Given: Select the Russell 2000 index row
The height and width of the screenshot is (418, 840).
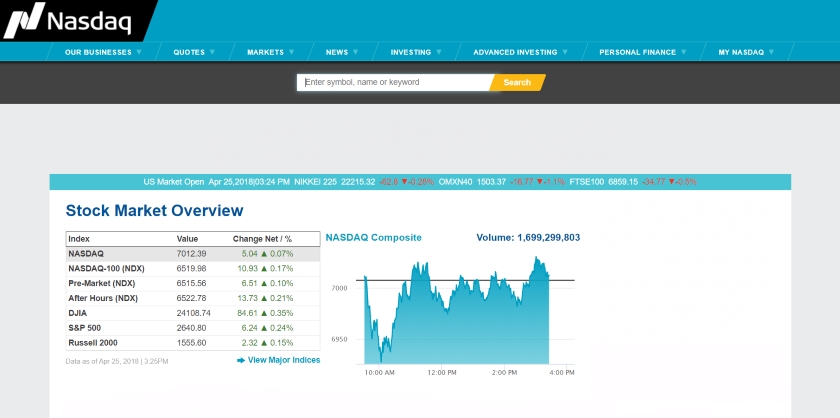Looking at the screenshot, I should [193, 343].
